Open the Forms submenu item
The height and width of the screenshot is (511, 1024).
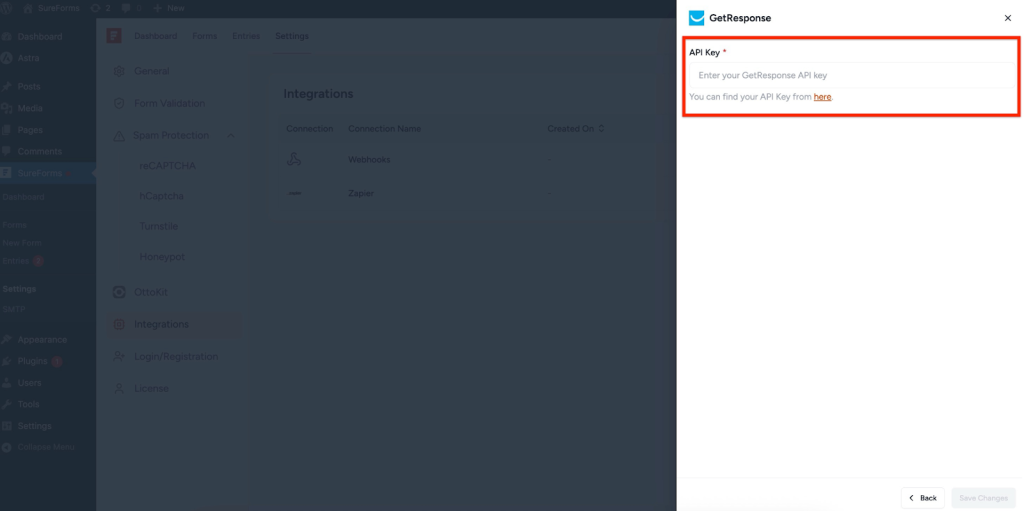click(14, 225)
